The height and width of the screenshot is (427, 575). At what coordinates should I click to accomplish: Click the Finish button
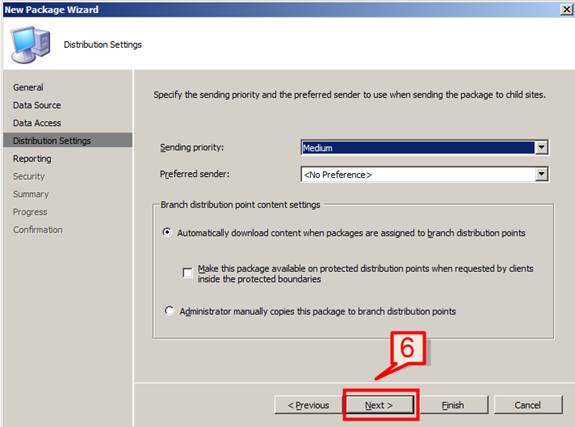(x=453, y=405)
